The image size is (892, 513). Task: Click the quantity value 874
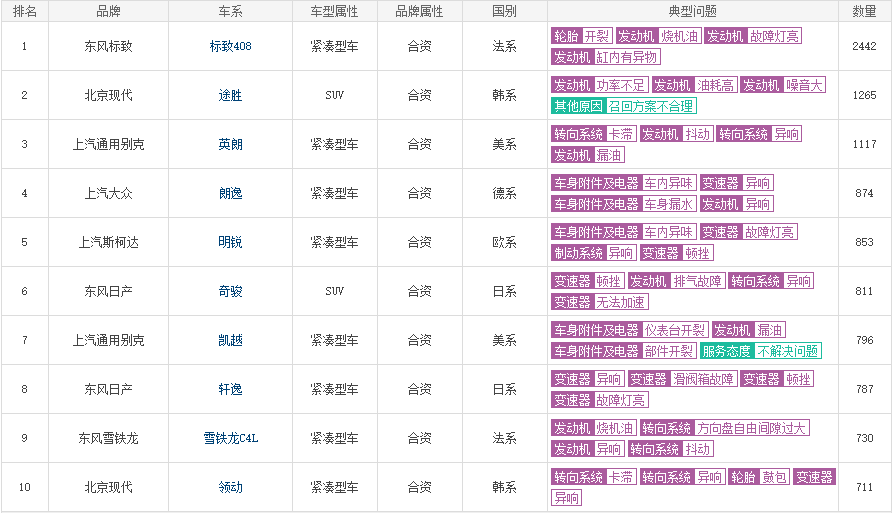(x=864, y=193)
